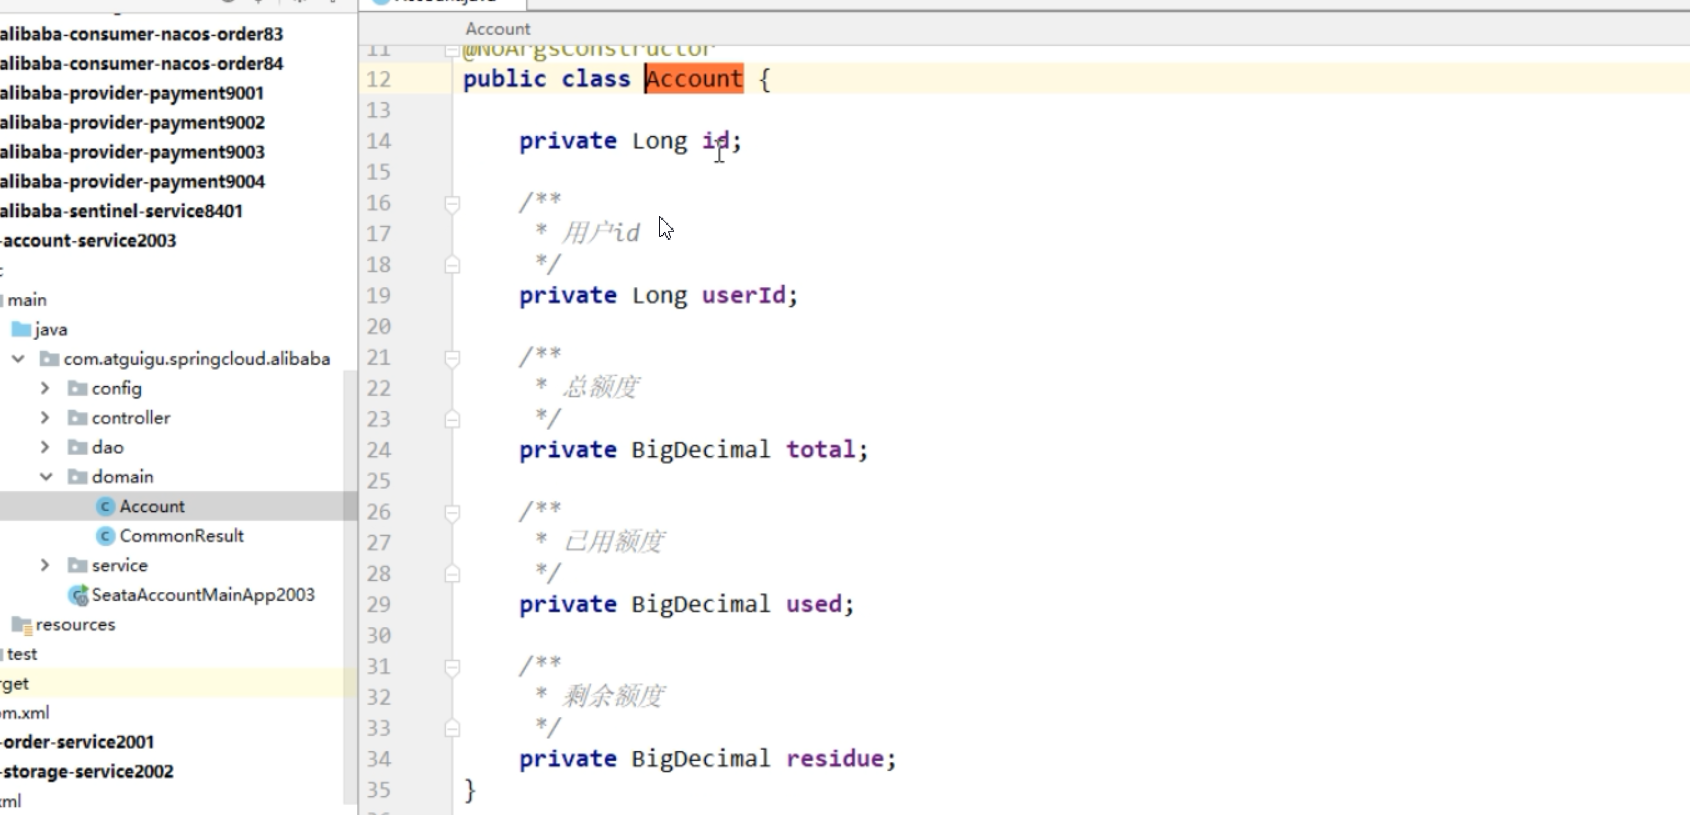Click the 总额度 comment text

[600, 387]
